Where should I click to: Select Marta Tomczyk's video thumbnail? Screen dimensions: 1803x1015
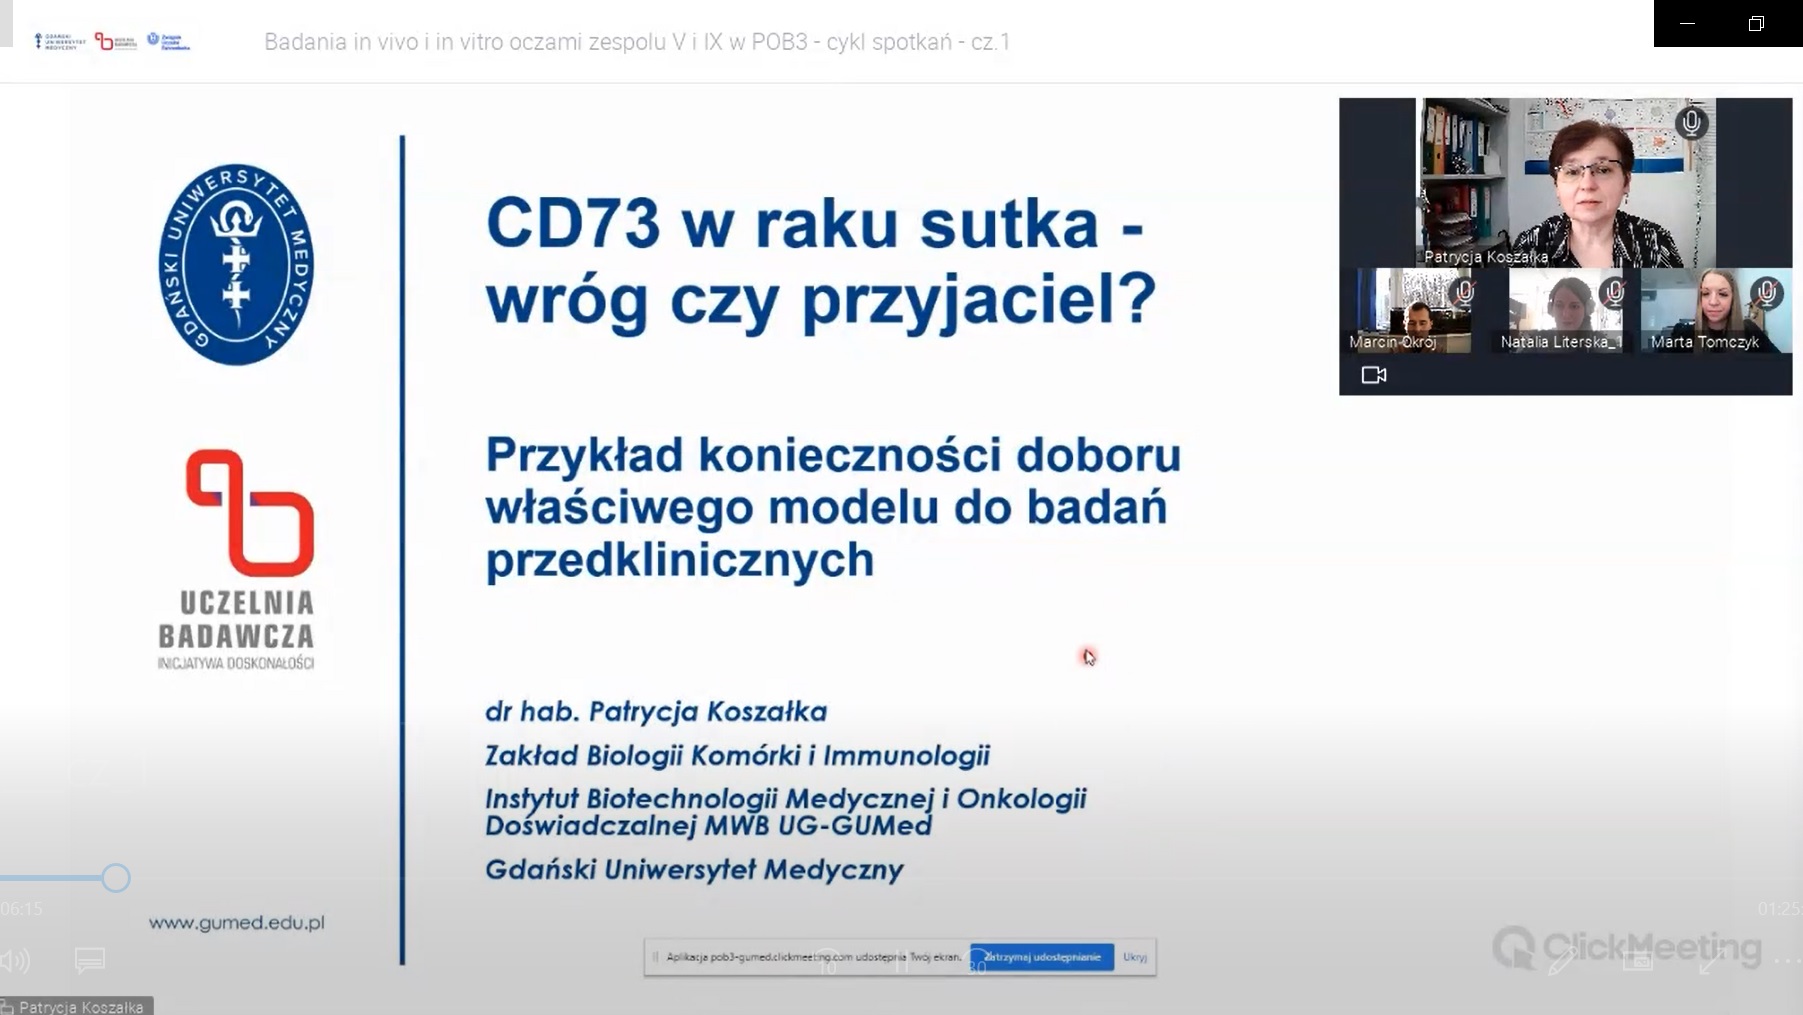click(x=1712, y=310)
